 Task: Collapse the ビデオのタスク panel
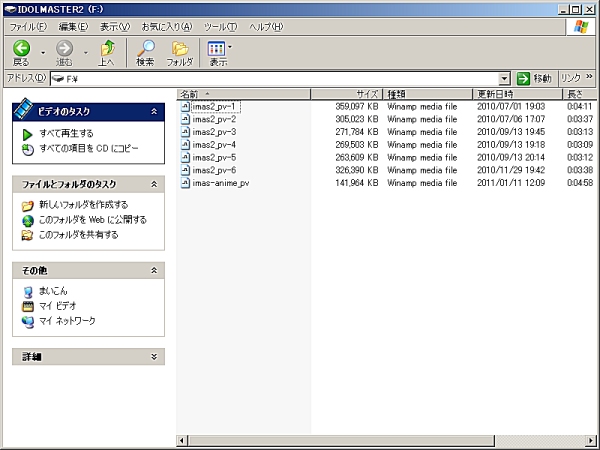154,111
